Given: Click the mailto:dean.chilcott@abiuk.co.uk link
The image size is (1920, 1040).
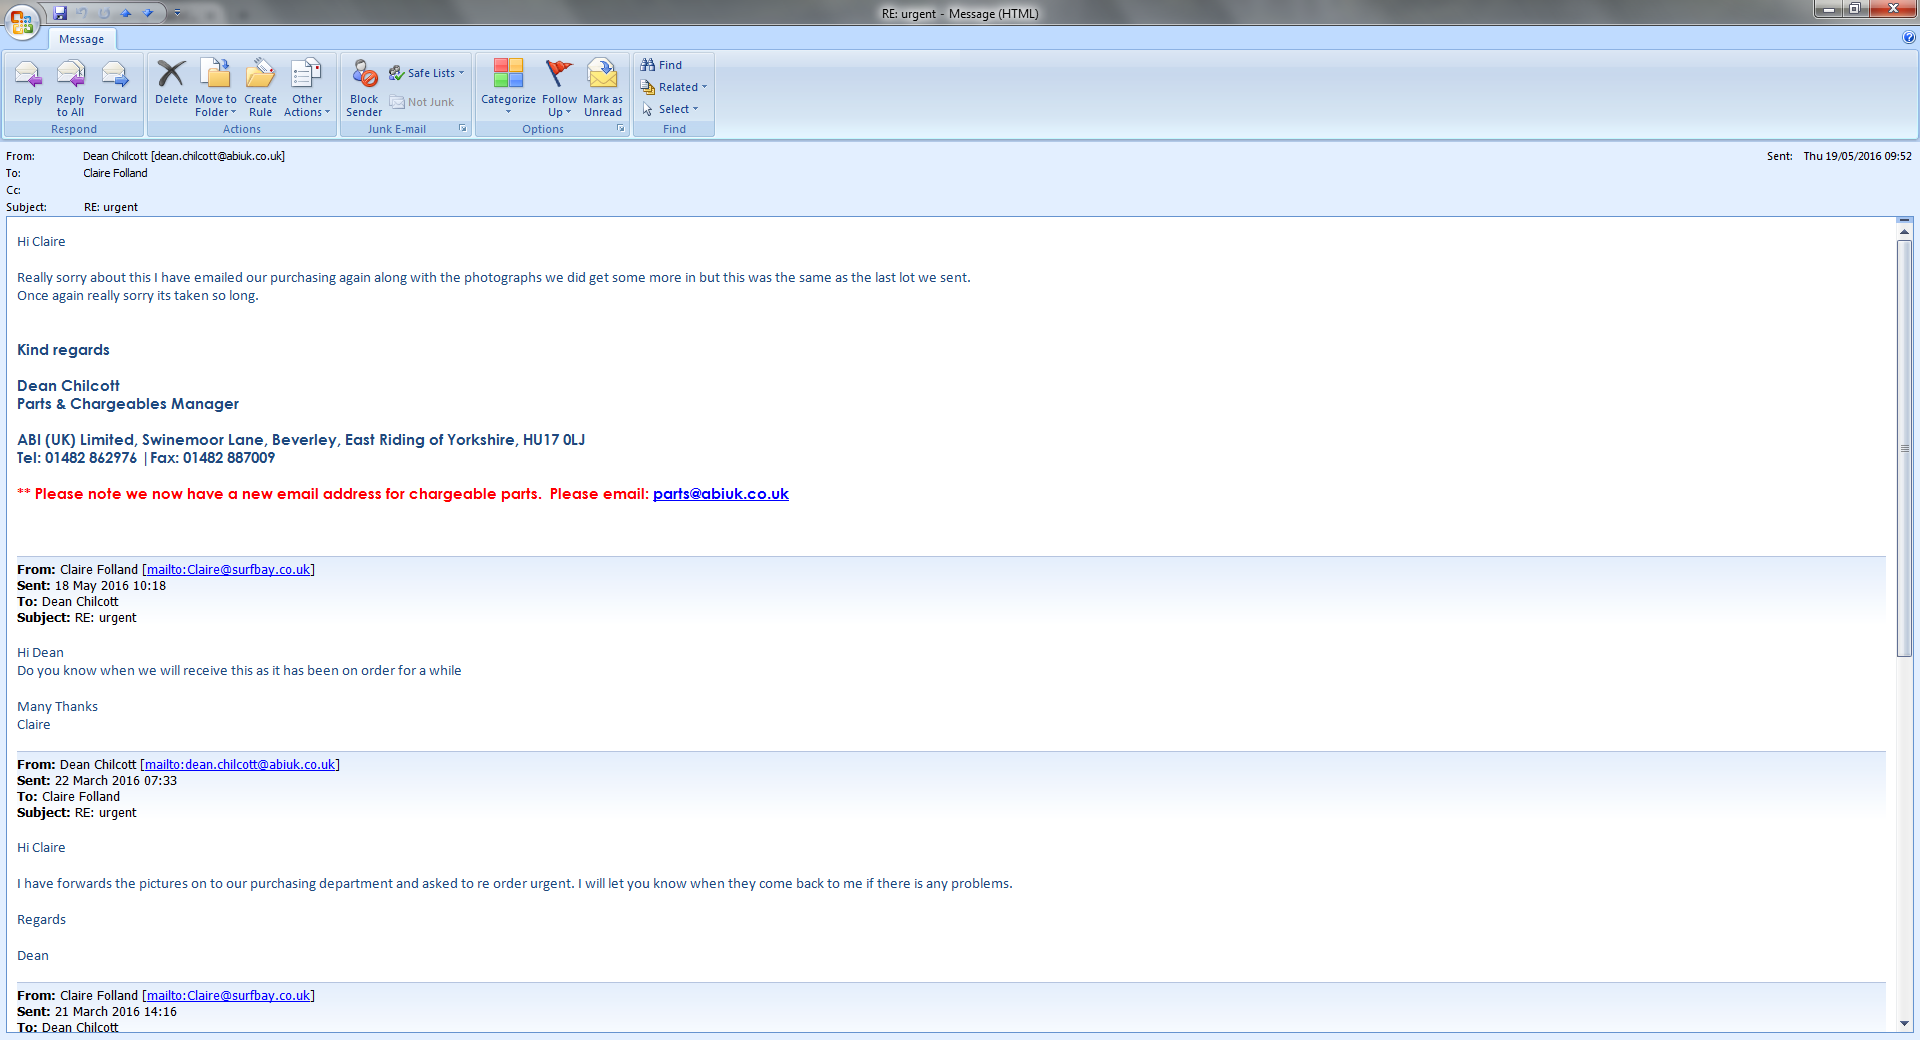Looking at the screenshot, I should (x=240, y=765).
